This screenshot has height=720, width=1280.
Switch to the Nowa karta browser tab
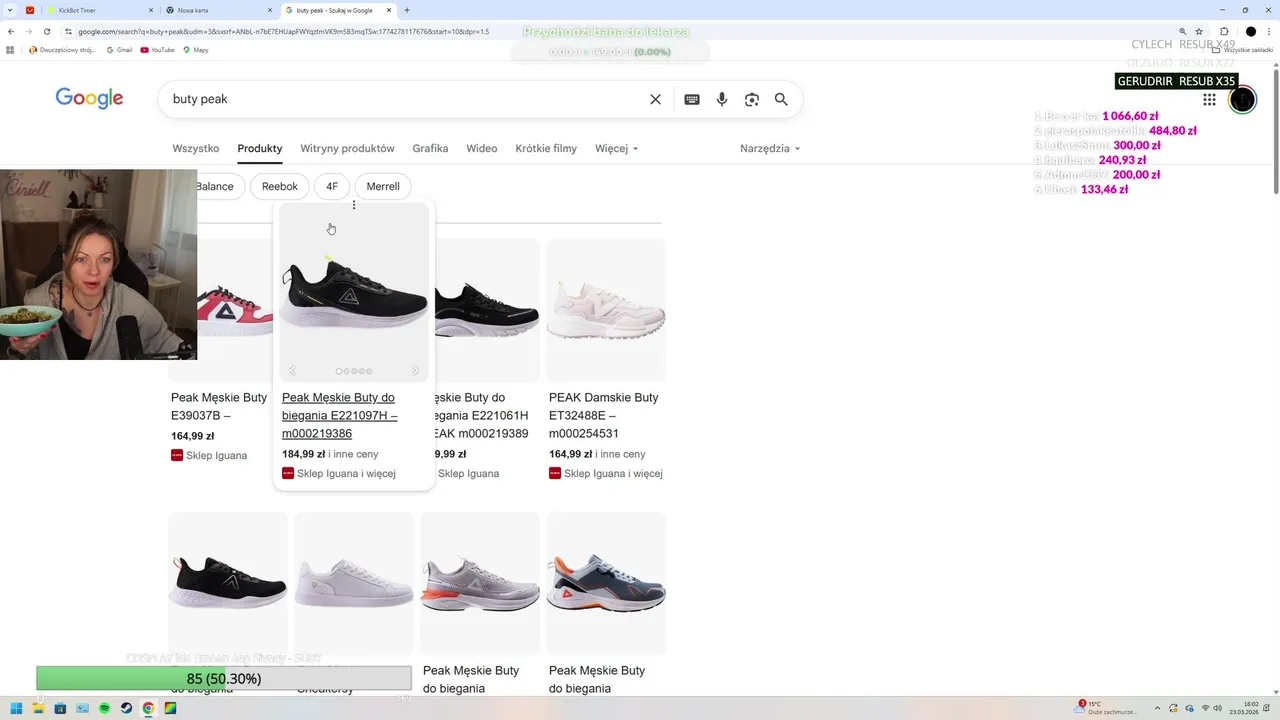tap(218, 10)
